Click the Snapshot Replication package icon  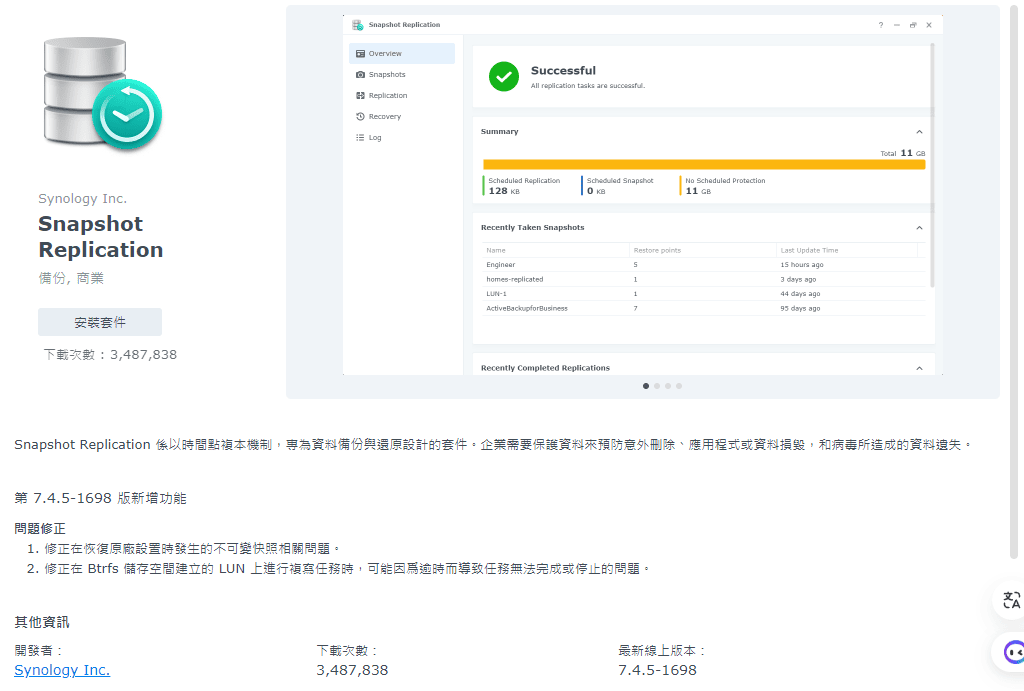[103, 93]
